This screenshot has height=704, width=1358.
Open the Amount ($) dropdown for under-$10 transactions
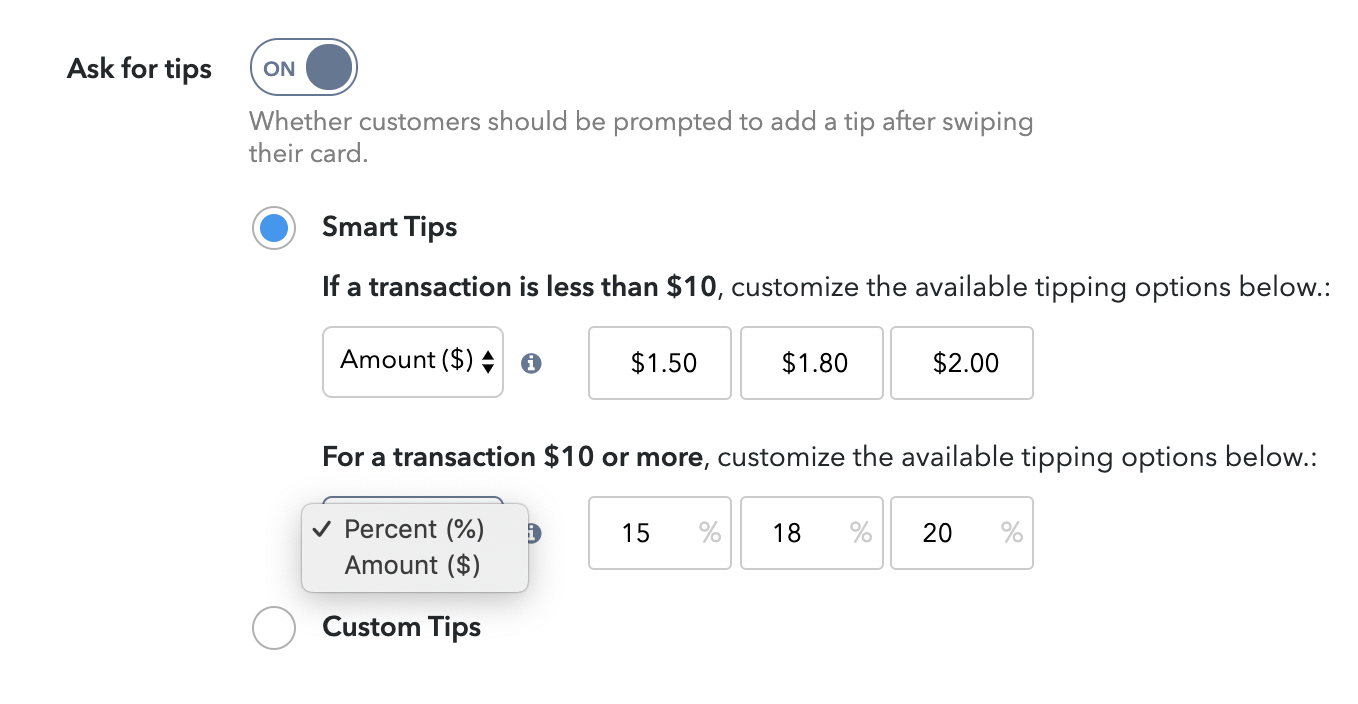[x=413, y=361]
